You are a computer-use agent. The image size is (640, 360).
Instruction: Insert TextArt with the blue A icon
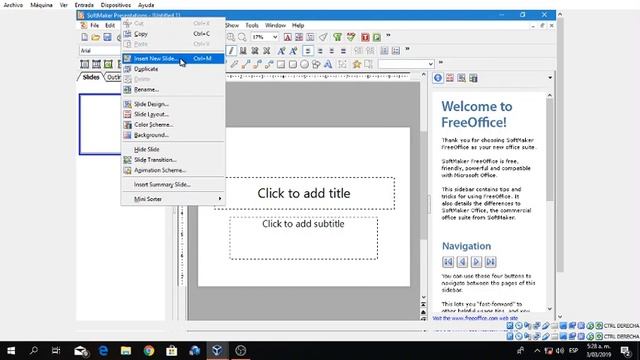[x=328, y=64]
